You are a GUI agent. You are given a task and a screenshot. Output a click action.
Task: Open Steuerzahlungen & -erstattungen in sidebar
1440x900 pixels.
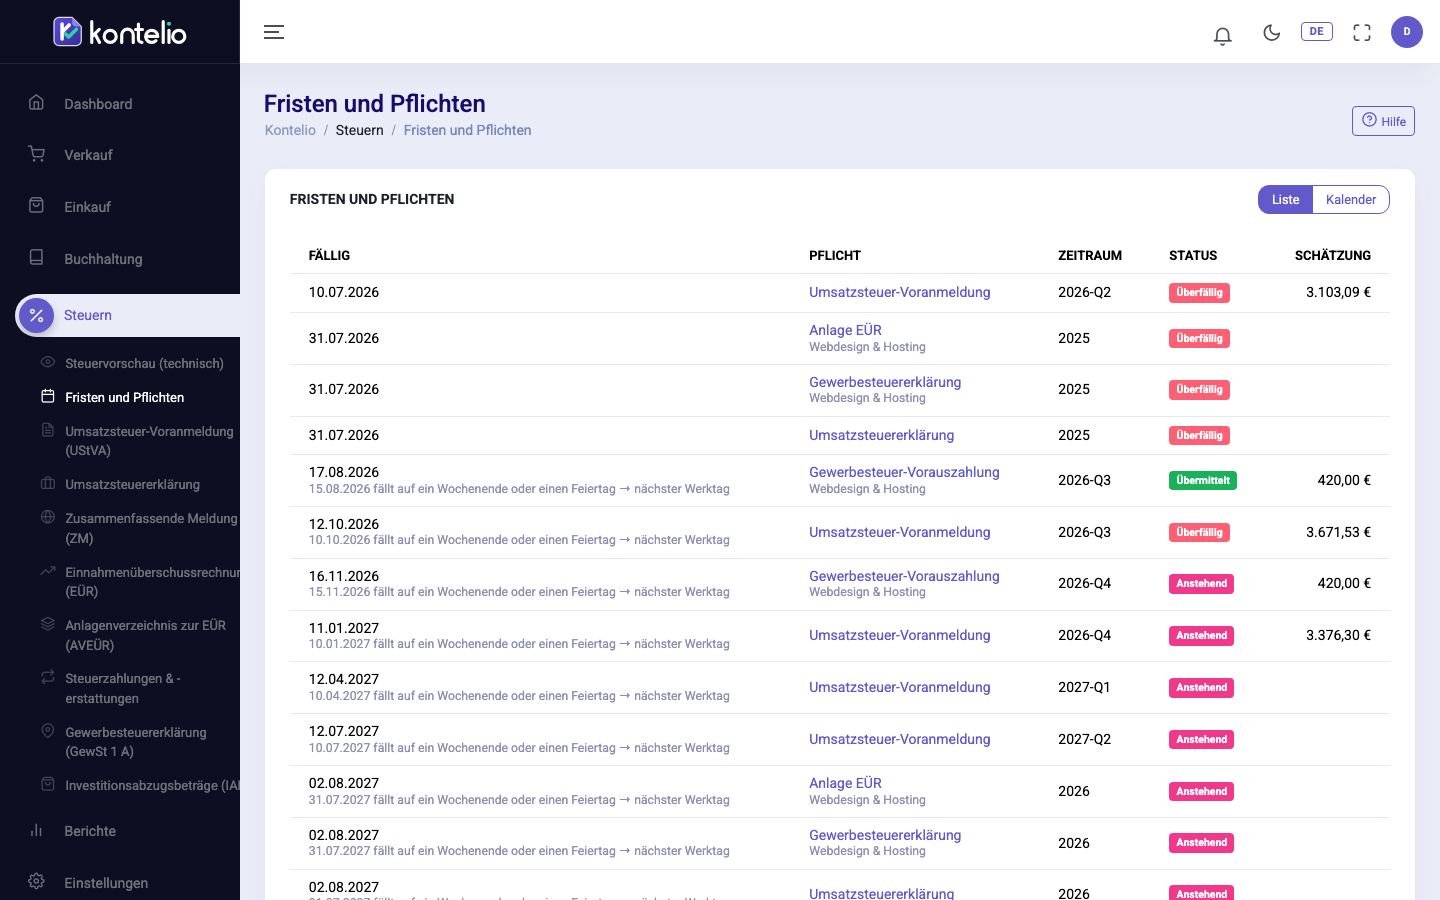122,688
